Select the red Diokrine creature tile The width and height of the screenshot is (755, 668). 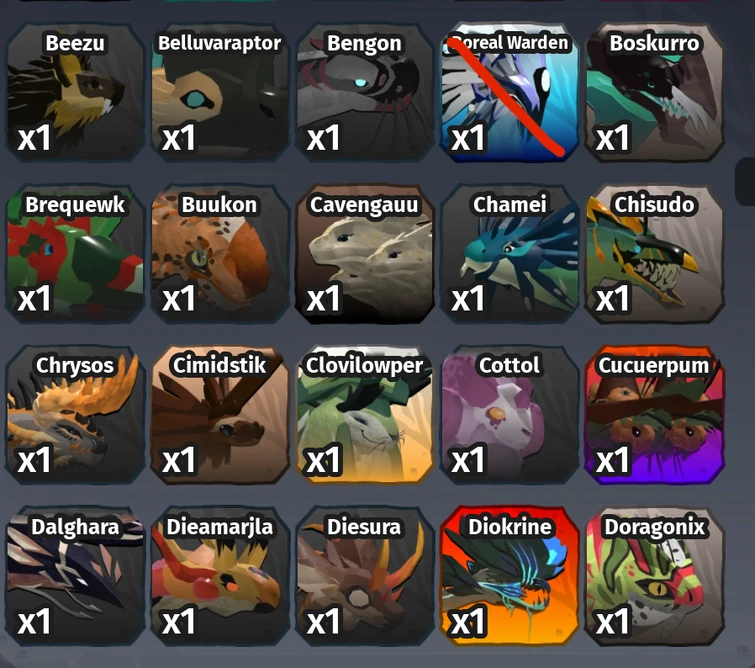(509, 576)
